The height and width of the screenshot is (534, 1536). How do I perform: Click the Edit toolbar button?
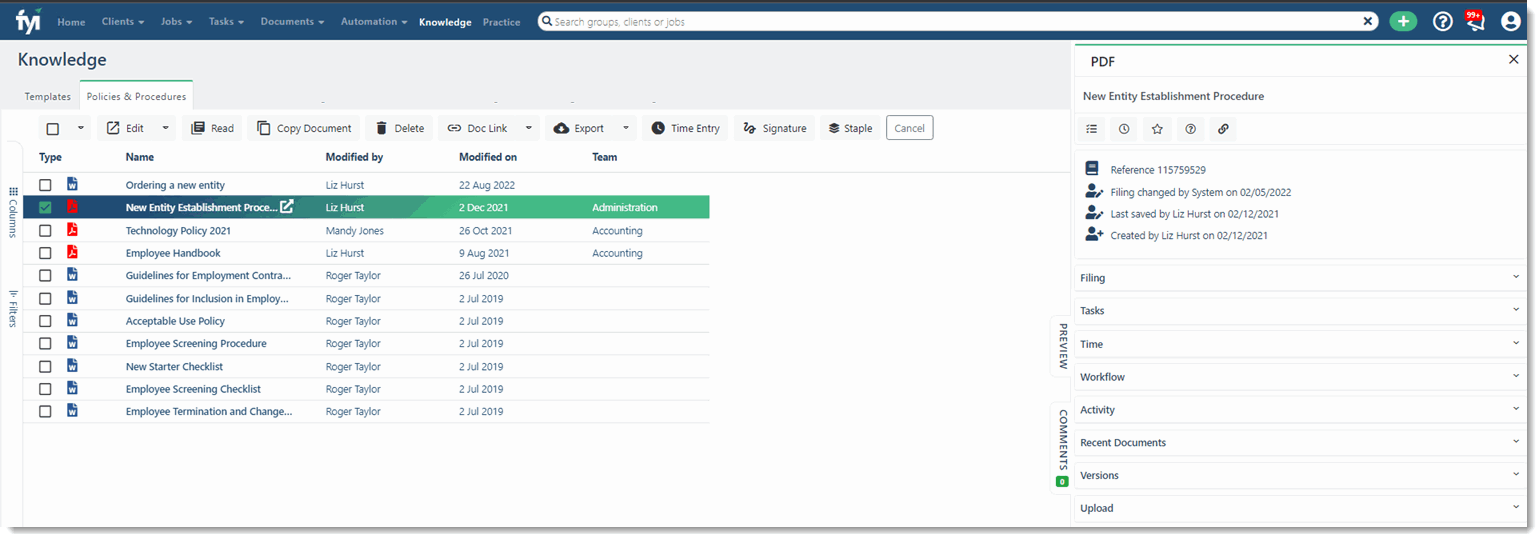[x=126, y=128]
